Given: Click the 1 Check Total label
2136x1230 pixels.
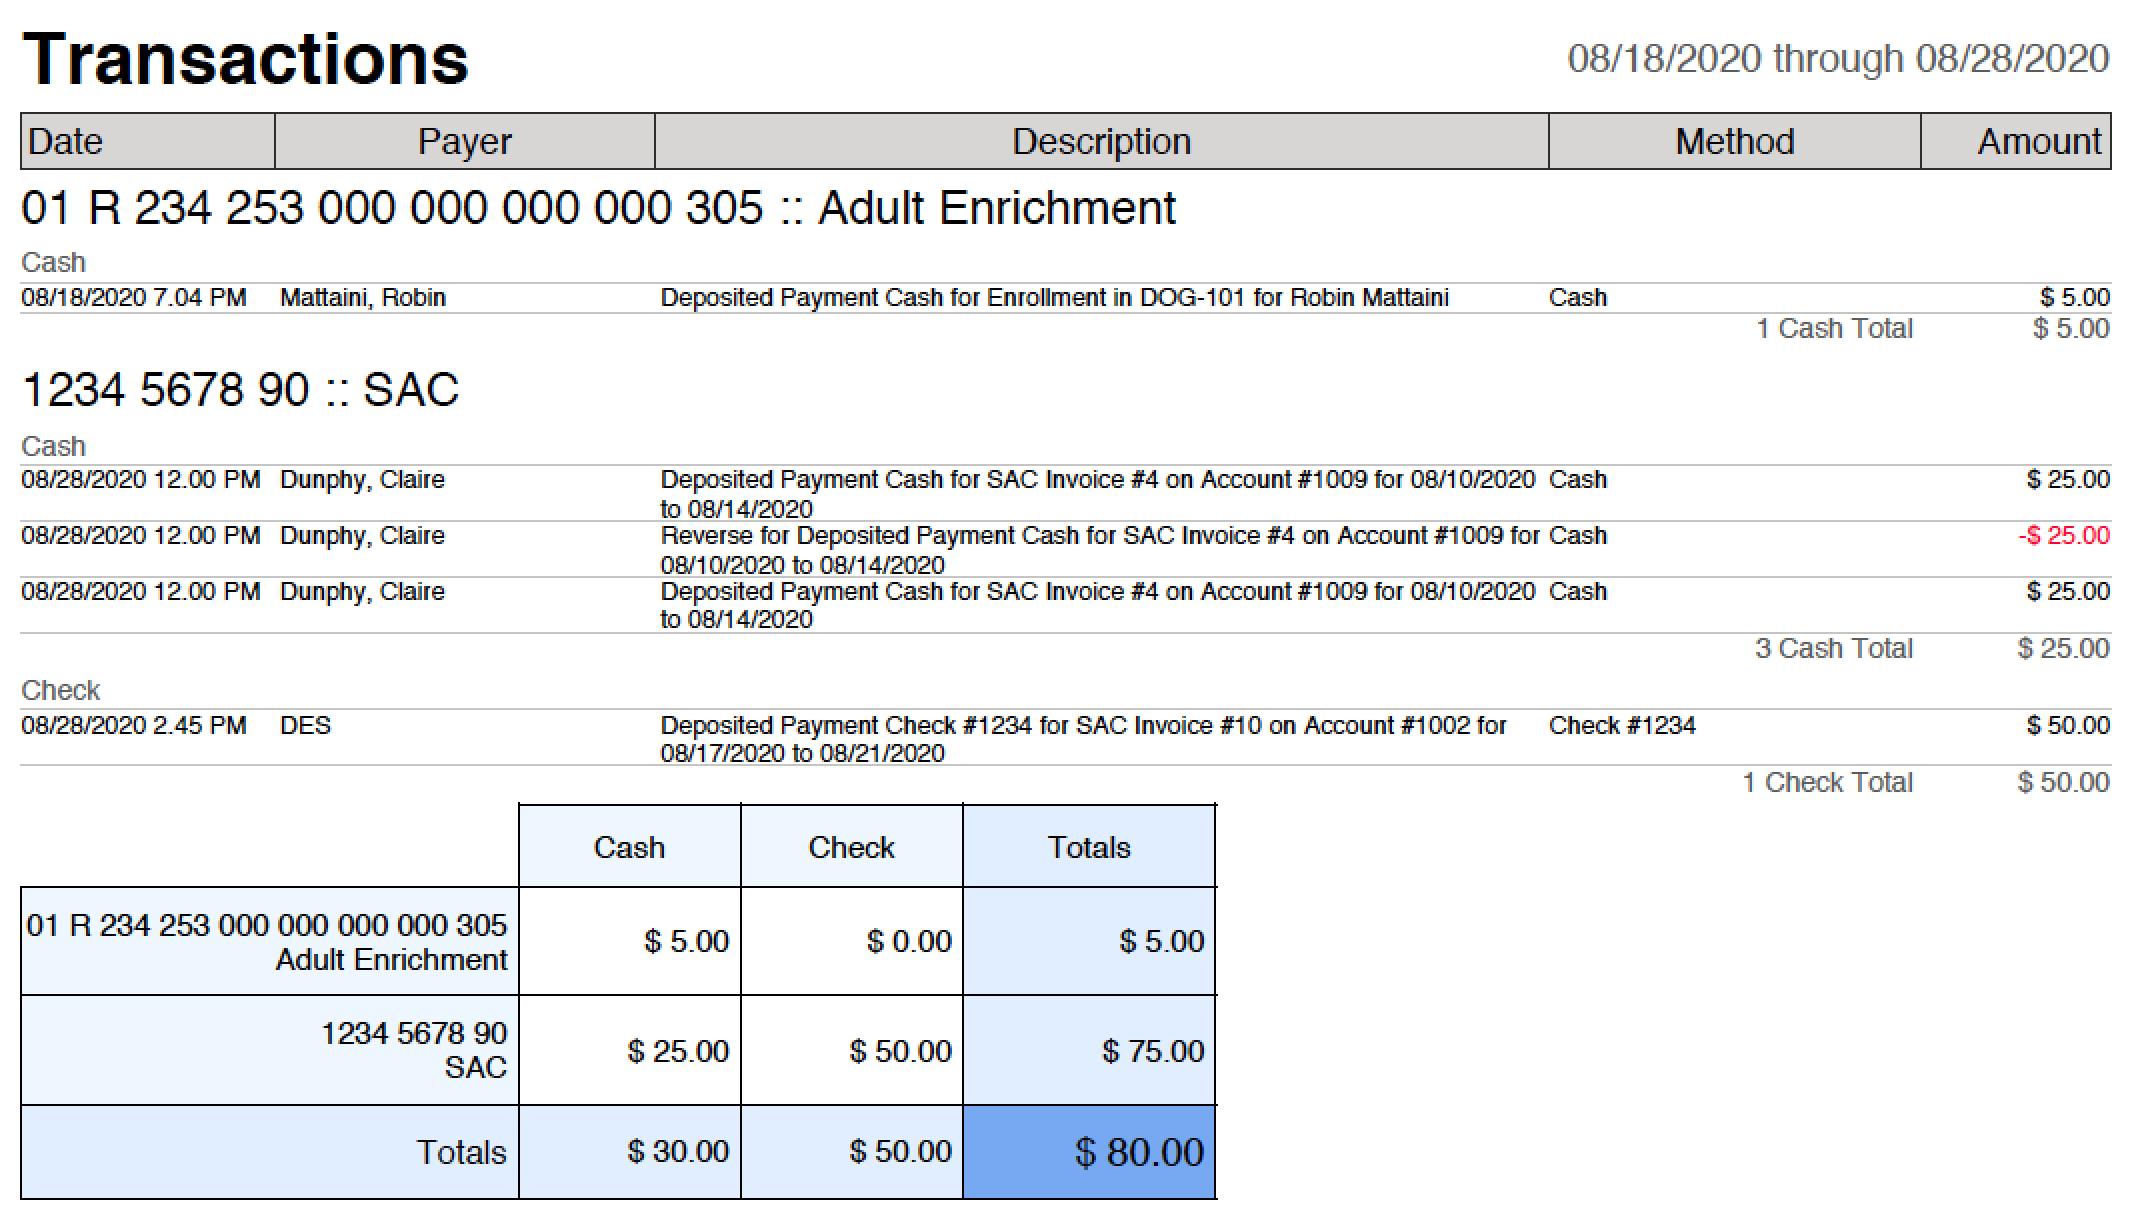Looking at the screenshot, I should point(1828,783).
